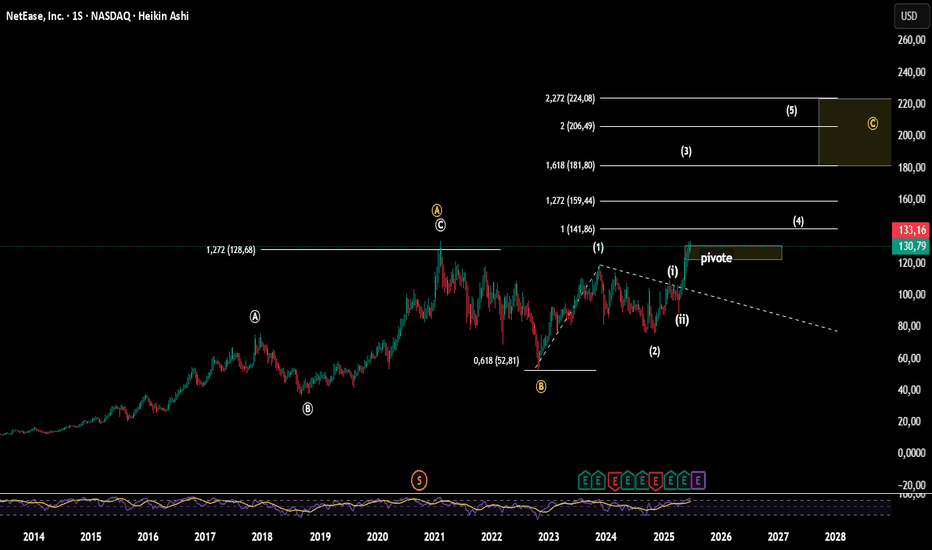Click the red 133,16 price tag
This screenshot has width=932, height=550.
tap(911, 230)
